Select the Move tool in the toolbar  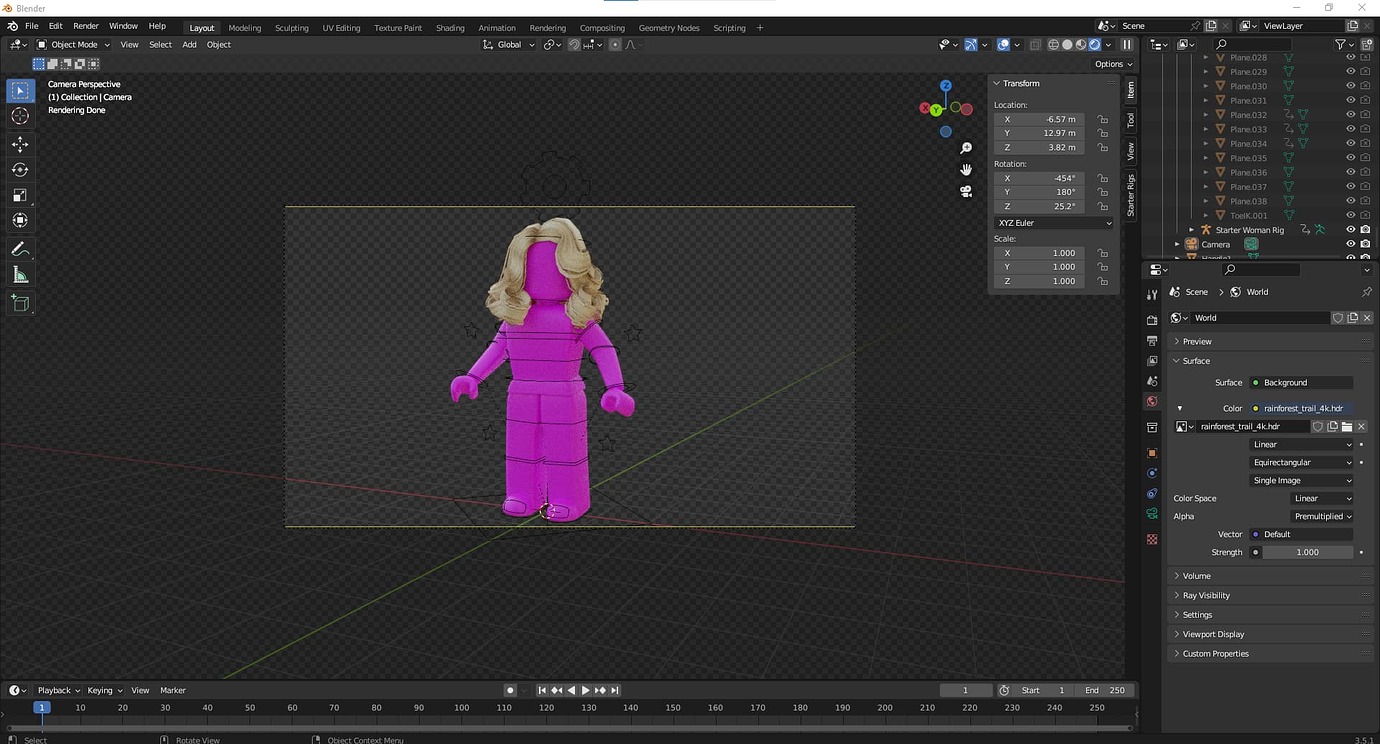(20, 144)
